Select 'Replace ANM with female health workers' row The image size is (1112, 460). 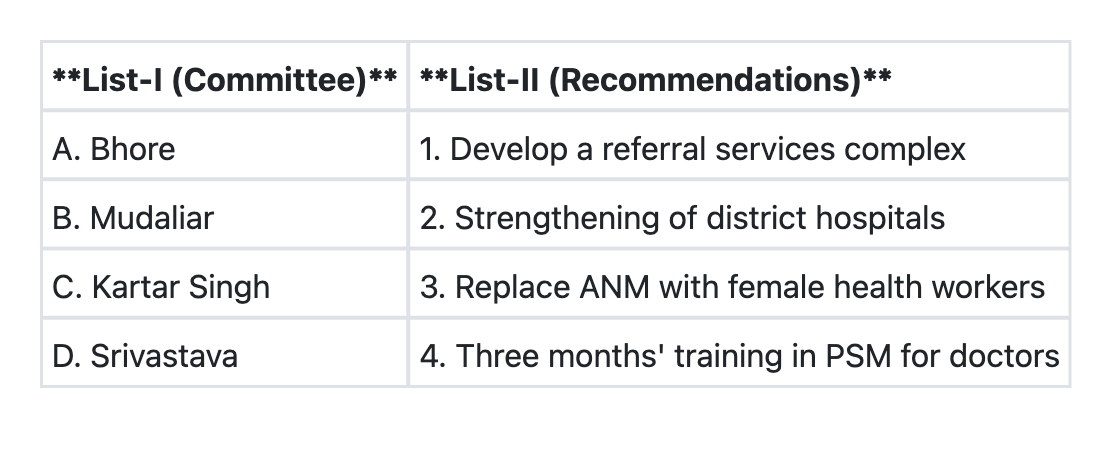732,287
